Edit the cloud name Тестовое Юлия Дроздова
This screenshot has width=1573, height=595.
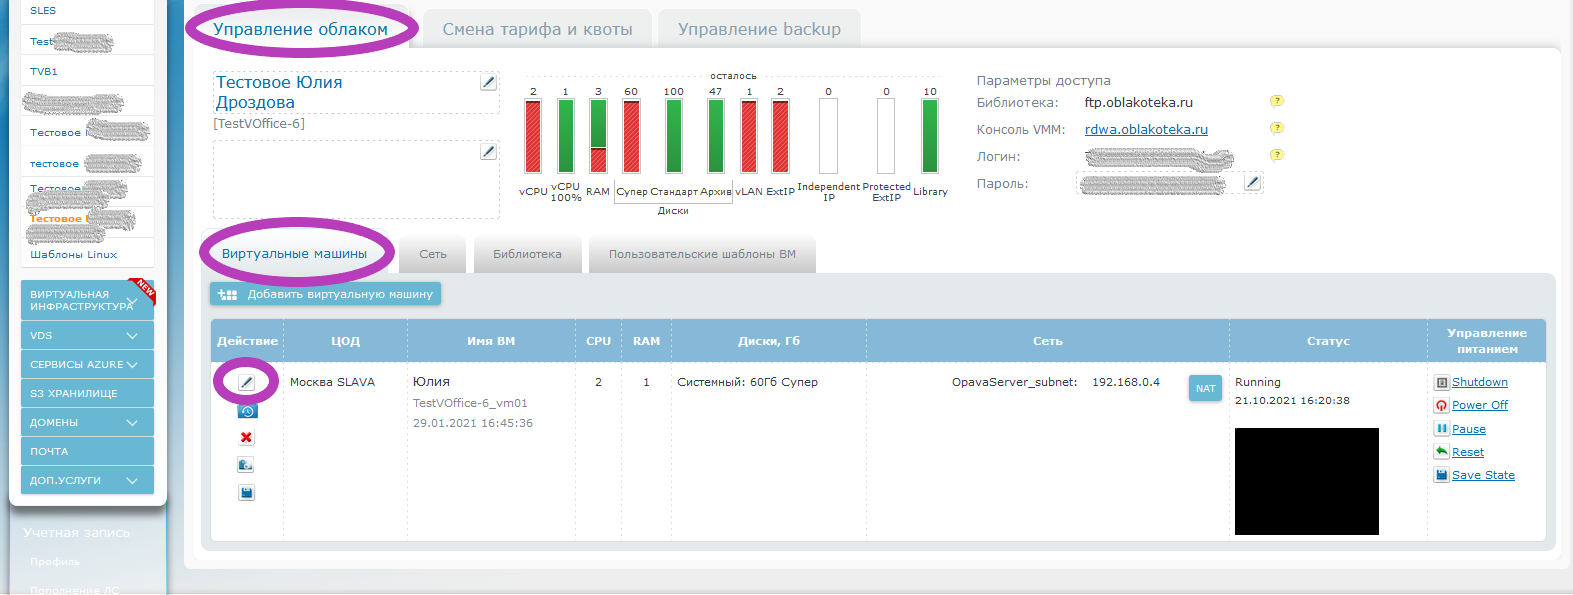click(x=488, y=82)
